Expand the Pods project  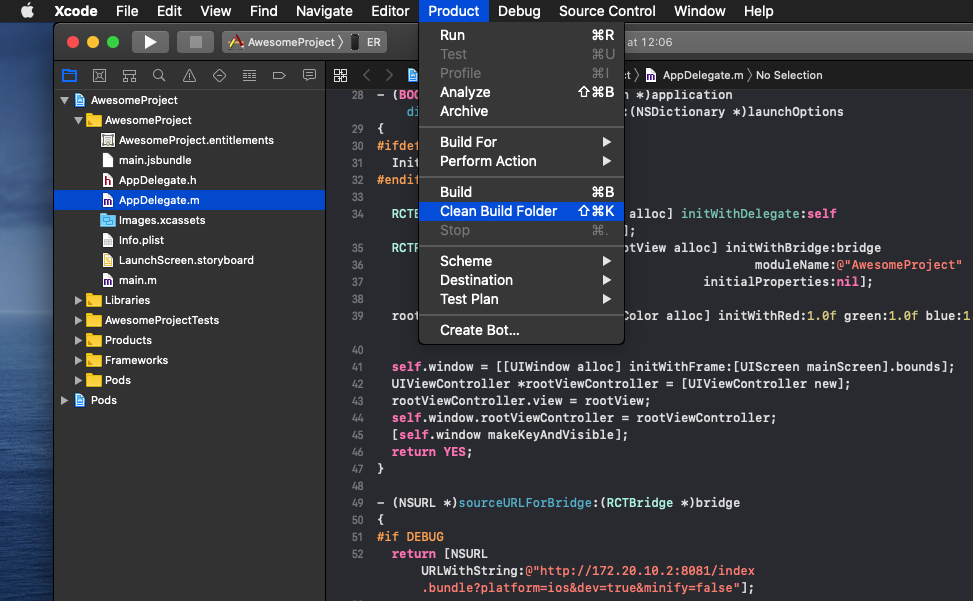65,400
